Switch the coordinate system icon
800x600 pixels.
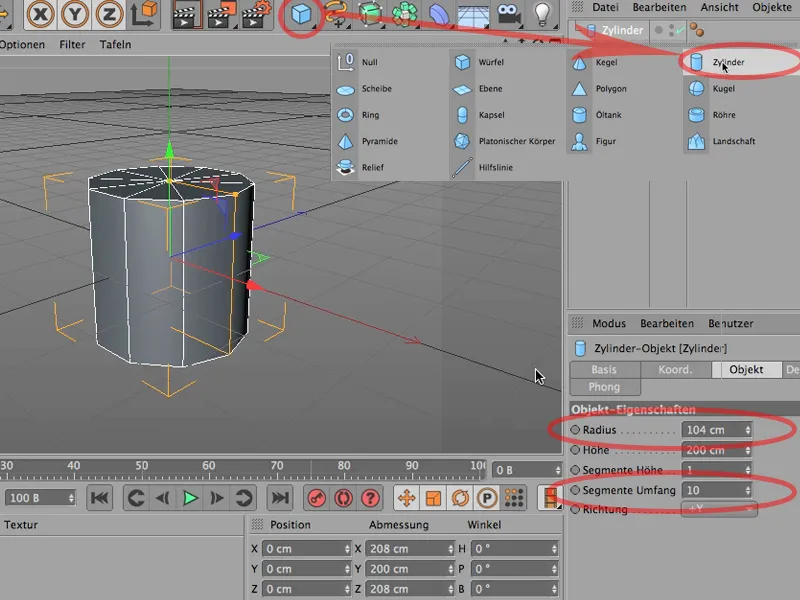point(144,14)
